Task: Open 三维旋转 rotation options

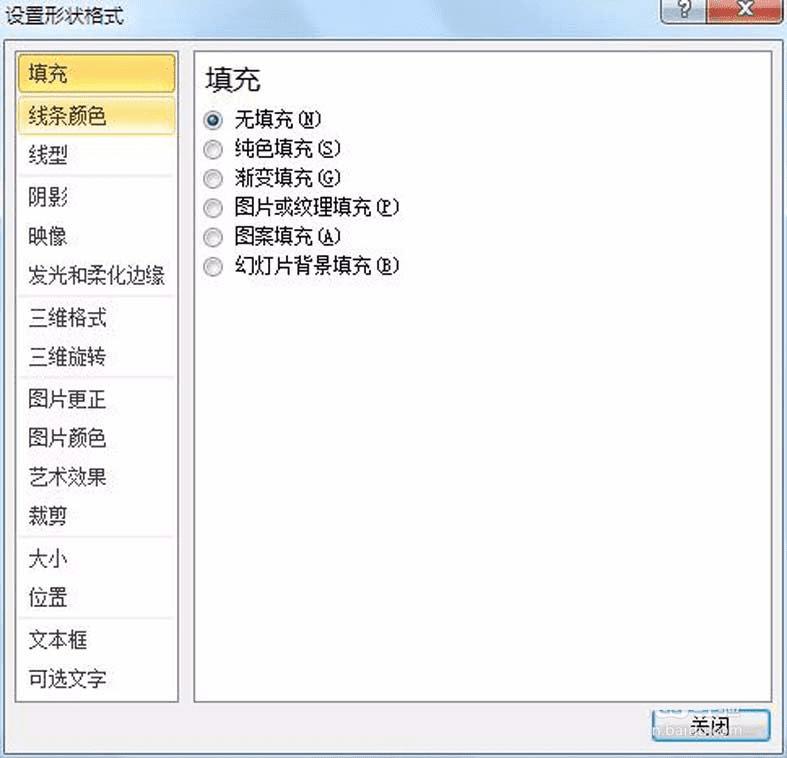Action: [96, 356]
